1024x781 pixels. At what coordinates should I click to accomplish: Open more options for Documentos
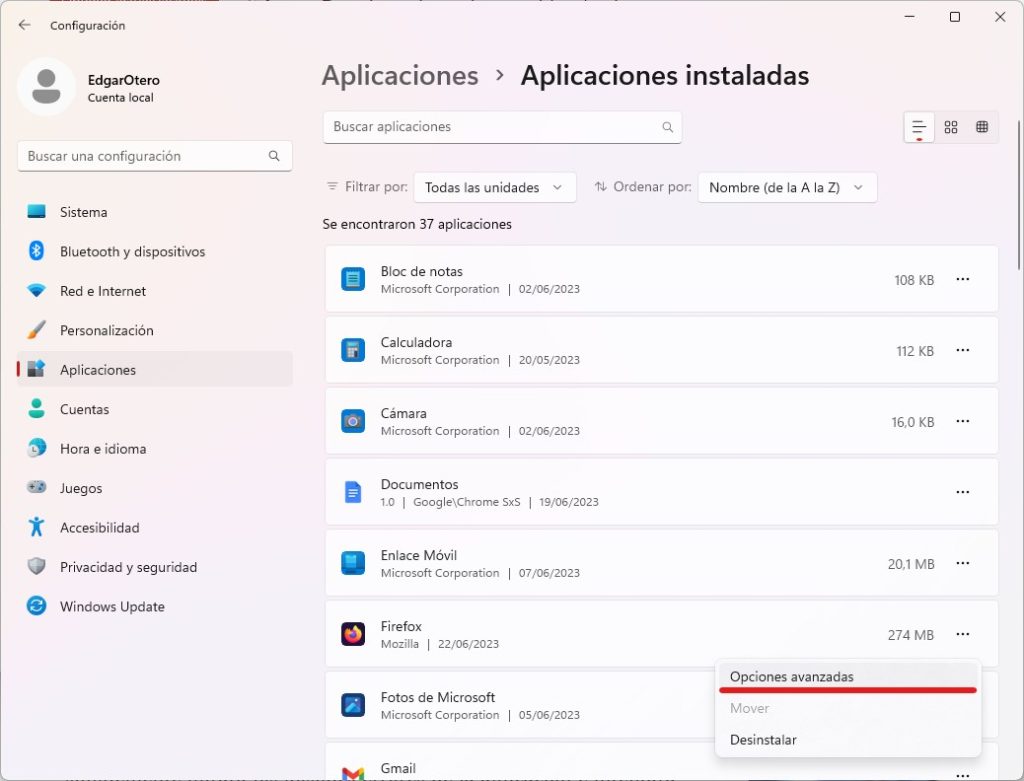pos(963,492)
